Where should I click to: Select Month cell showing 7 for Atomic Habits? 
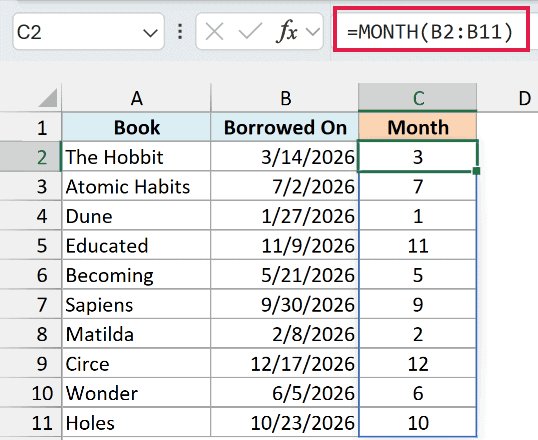click(x=418, y=186)
